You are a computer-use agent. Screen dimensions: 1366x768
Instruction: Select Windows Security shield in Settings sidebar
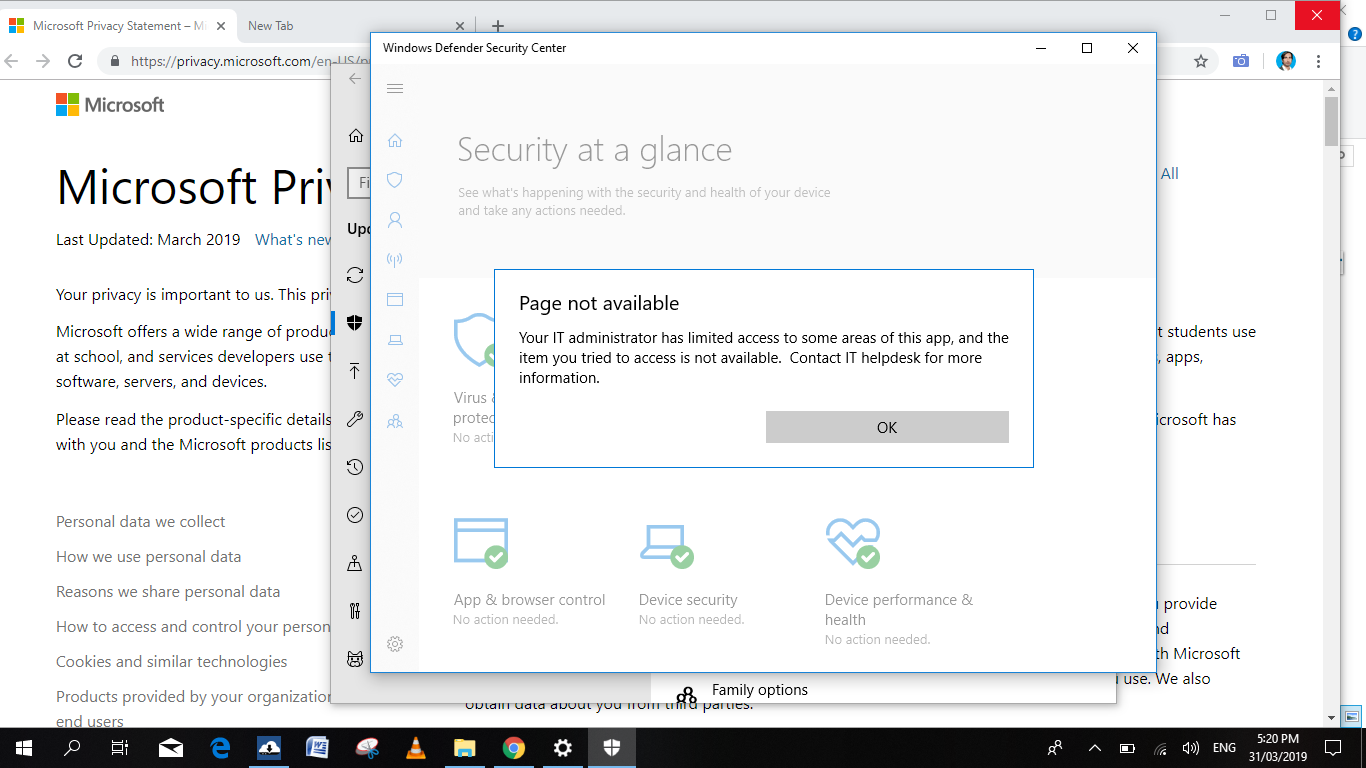click(x=355, y=323)
